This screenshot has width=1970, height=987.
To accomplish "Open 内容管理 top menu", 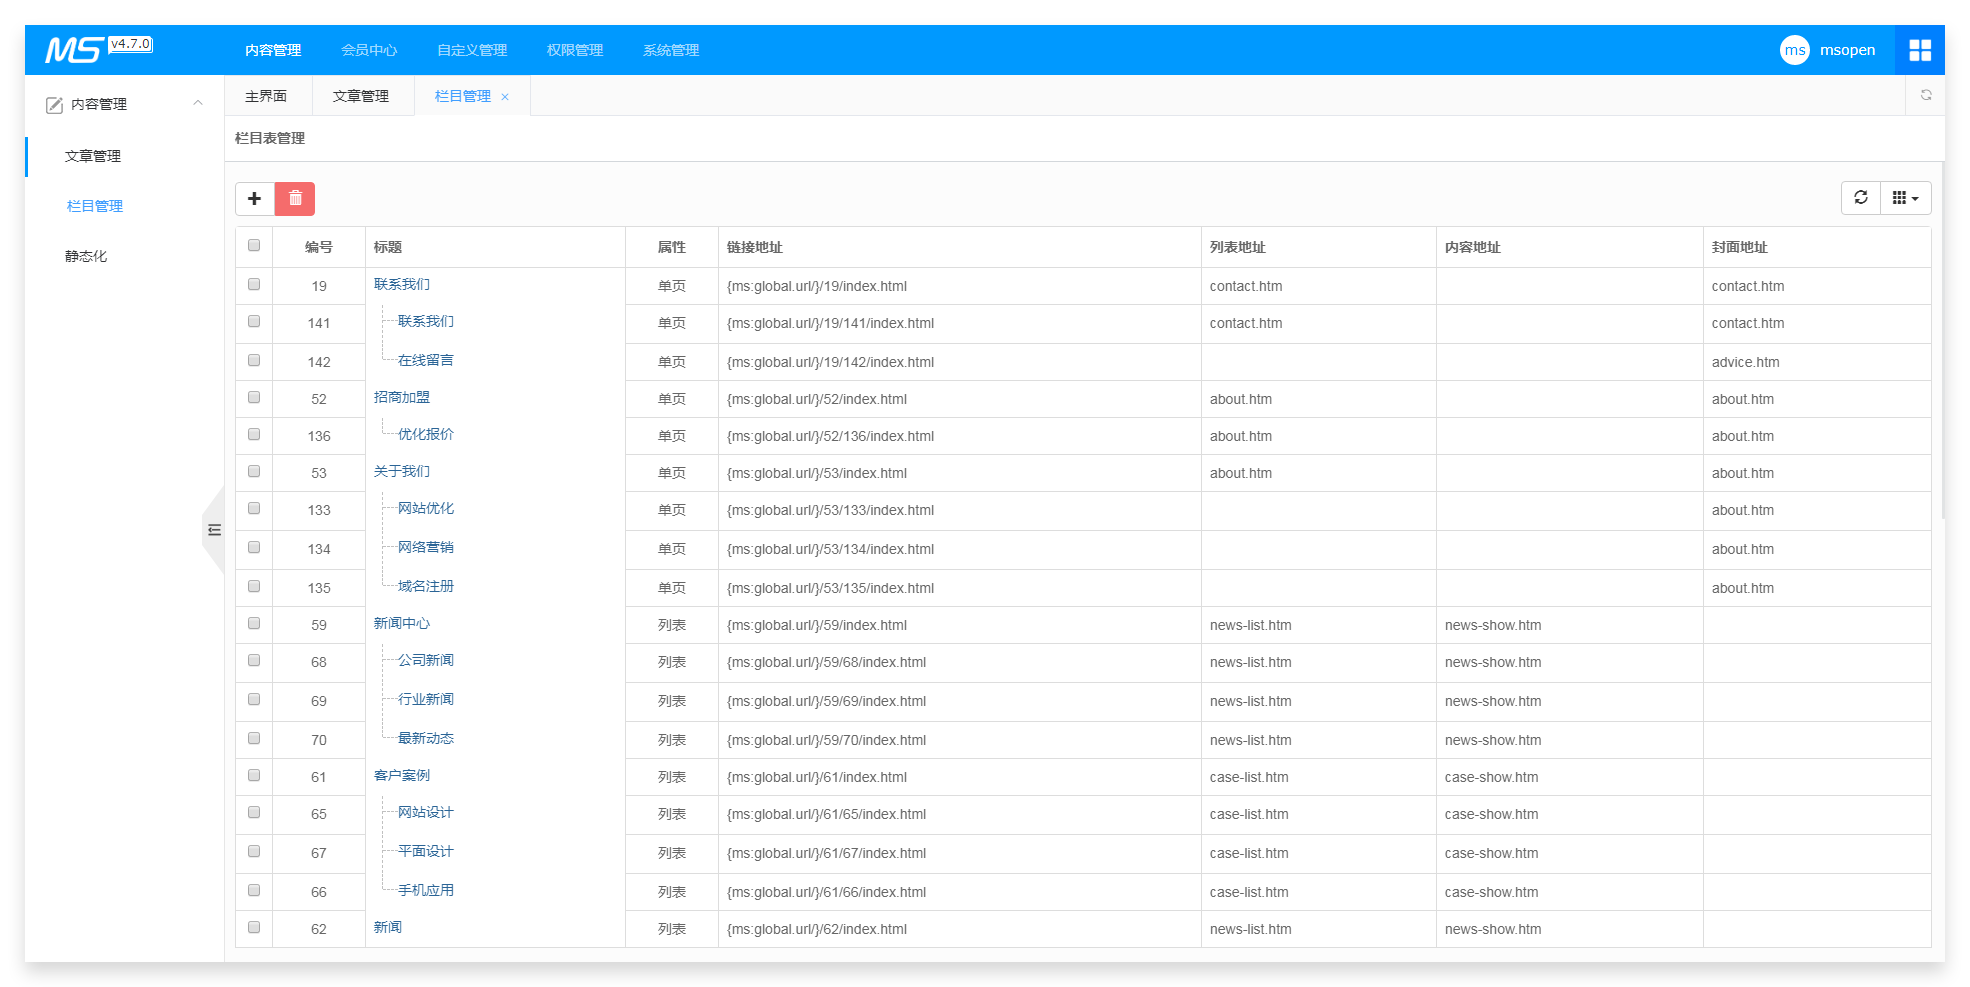I will tap(273, 50).
